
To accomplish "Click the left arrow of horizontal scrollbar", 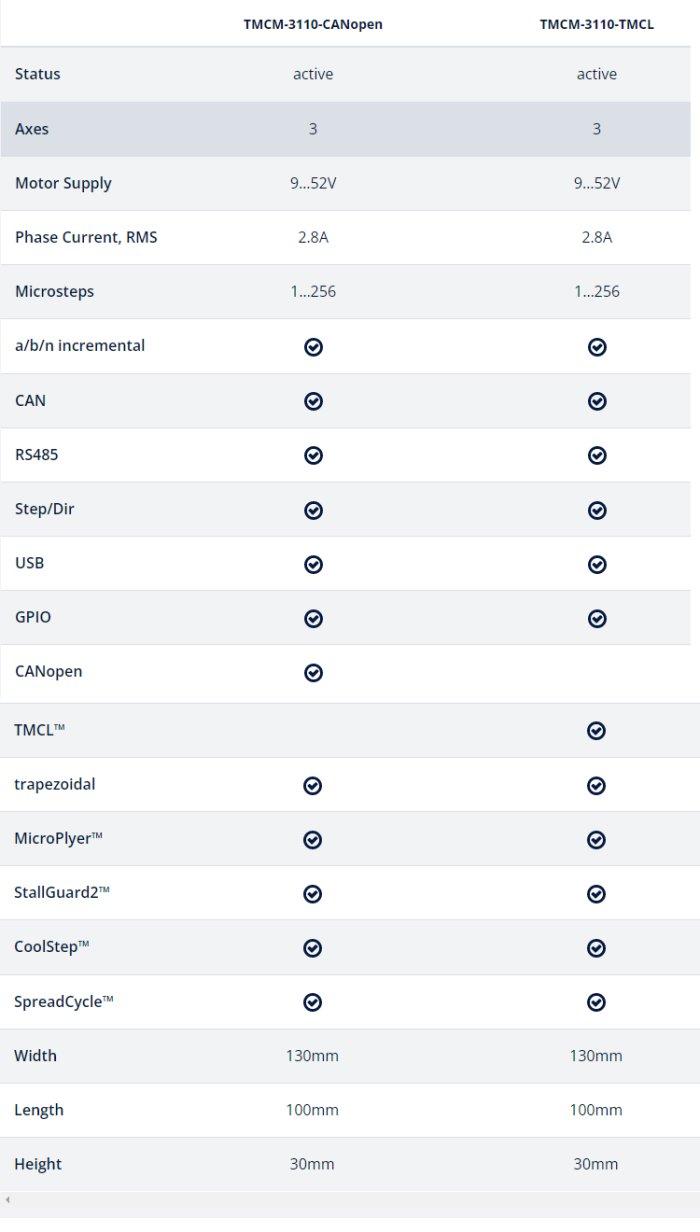I will coord(7,1199).
